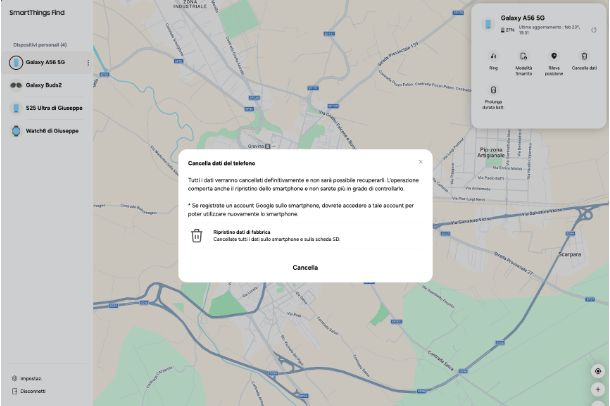
Task: Open the three-dot menu for Galaxy A56 5G
Action: pos(88,63)
